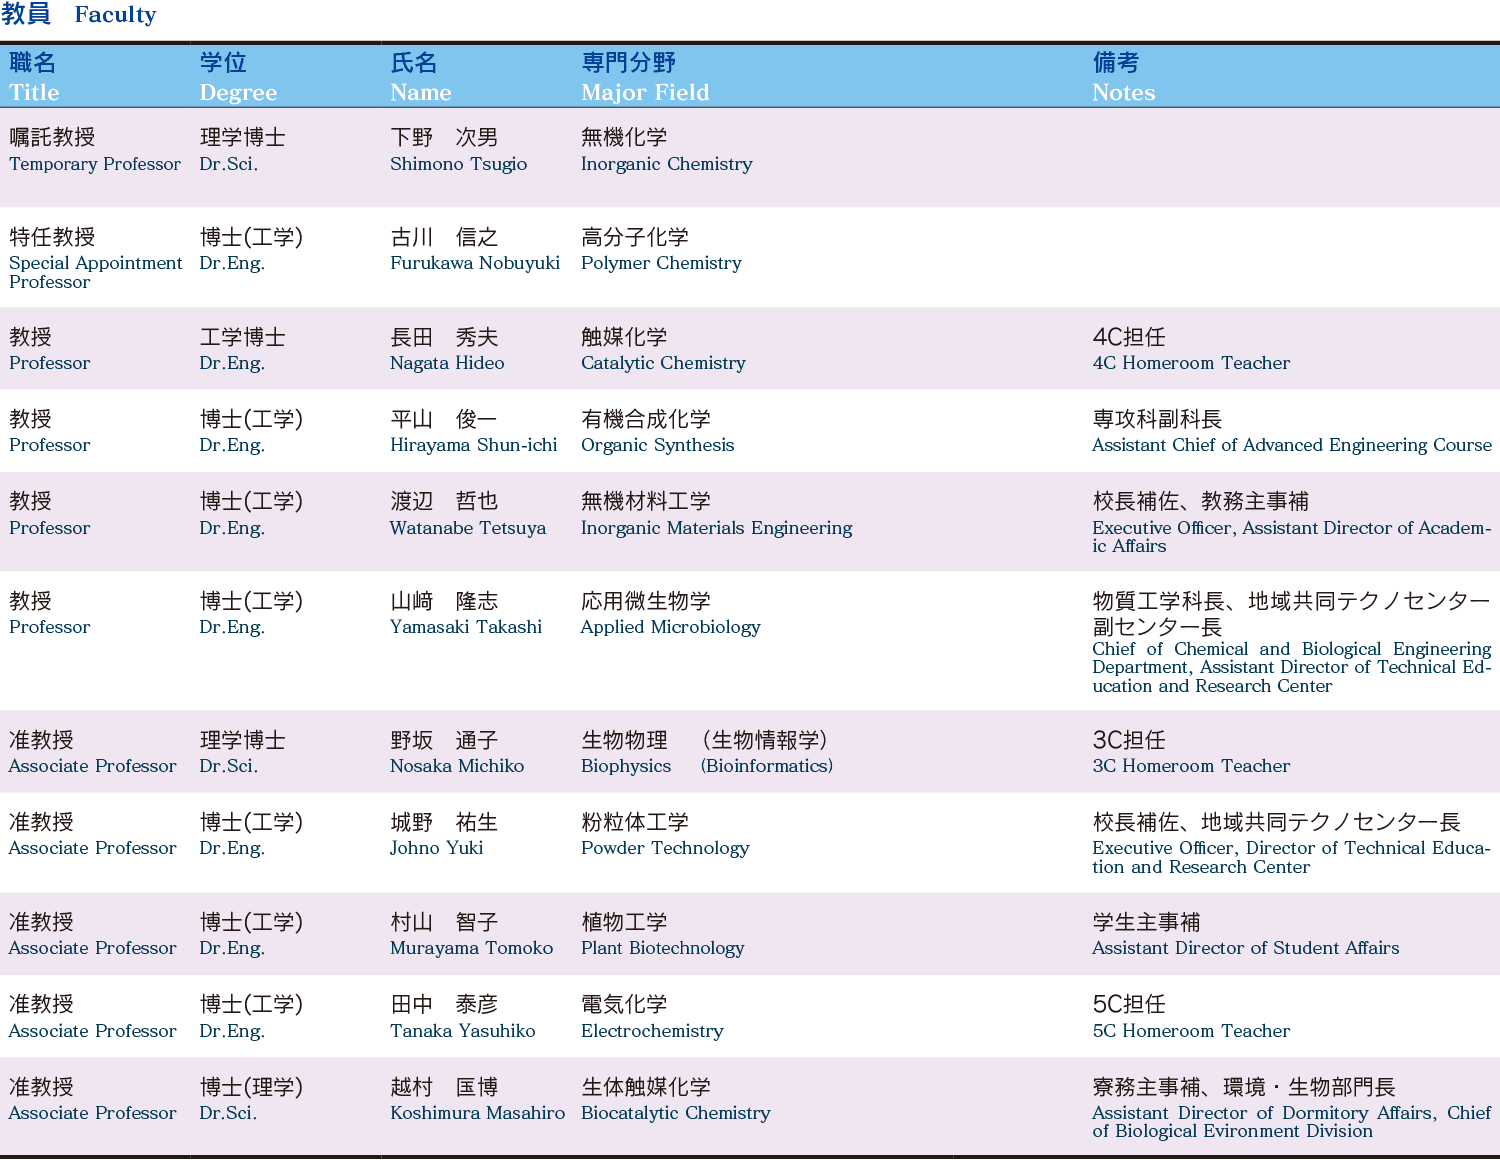
Task: Select 'Special Appointment Professor' title cell
Action: point(96,272)
